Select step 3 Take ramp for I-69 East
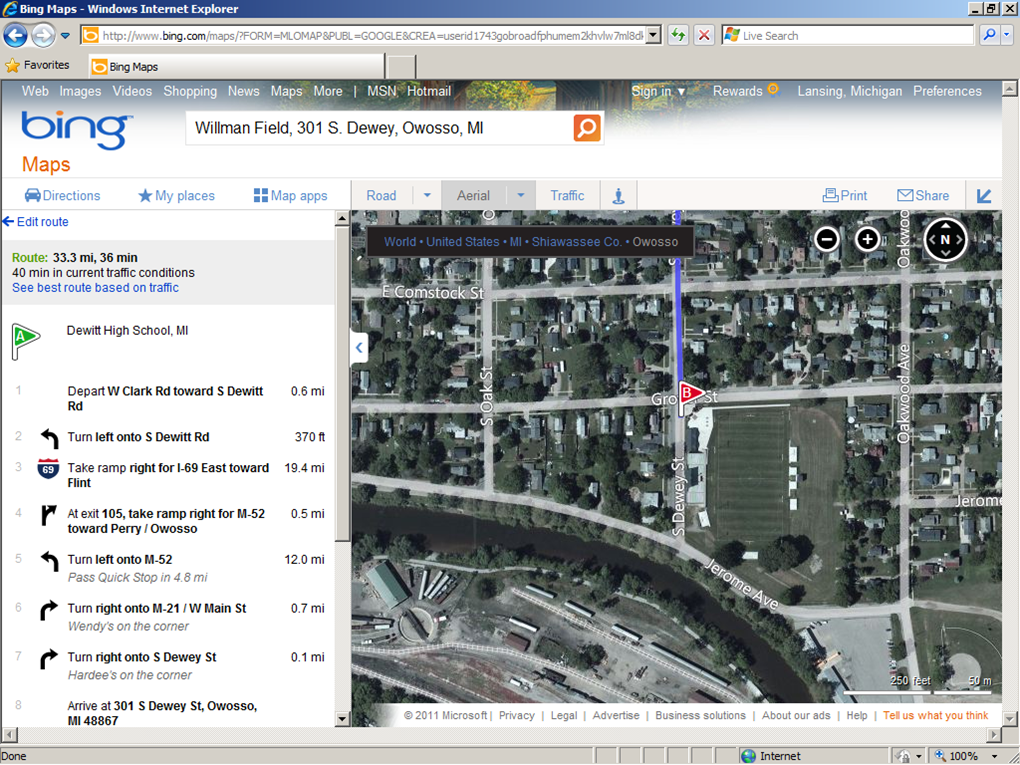 170,475
